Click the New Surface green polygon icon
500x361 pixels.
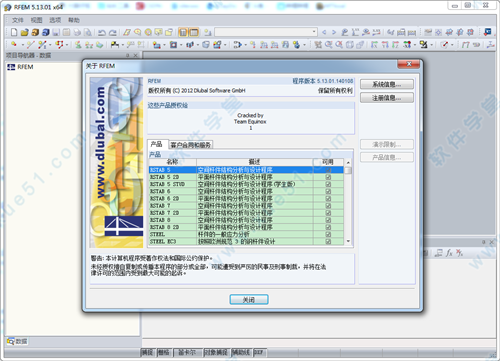pos(99,44)
